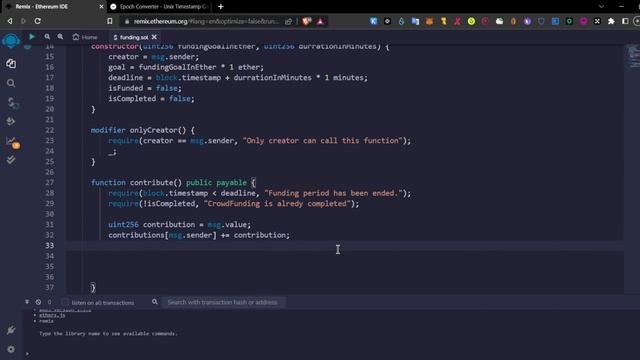Click 'goal = fundingGoalInEther' line
Image resolution: width=640 pixels, height=360 pixels.
point(186,67)
